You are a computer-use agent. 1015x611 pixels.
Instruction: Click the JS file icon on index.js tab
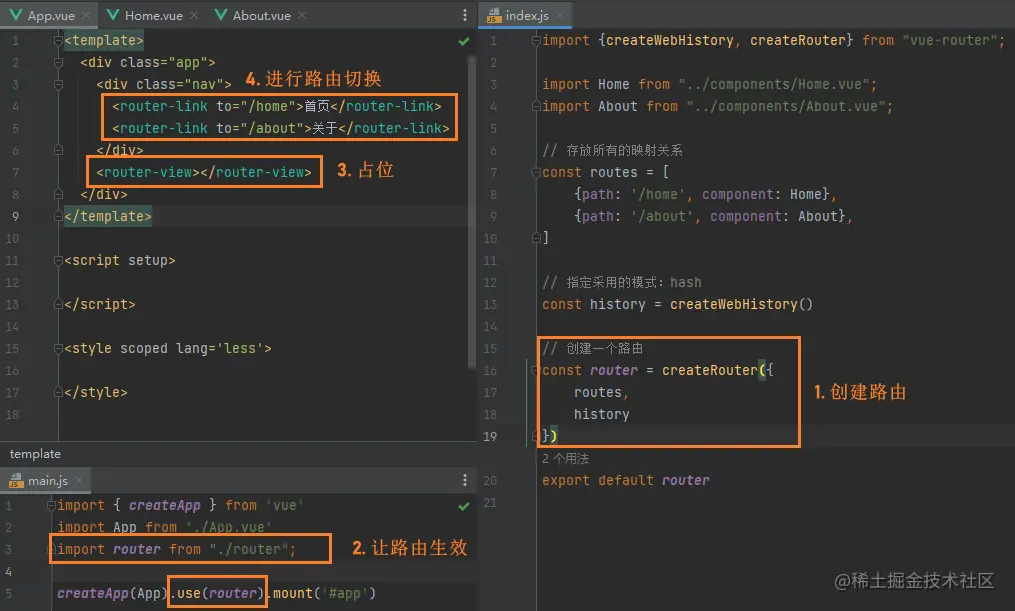pos(493,15)
